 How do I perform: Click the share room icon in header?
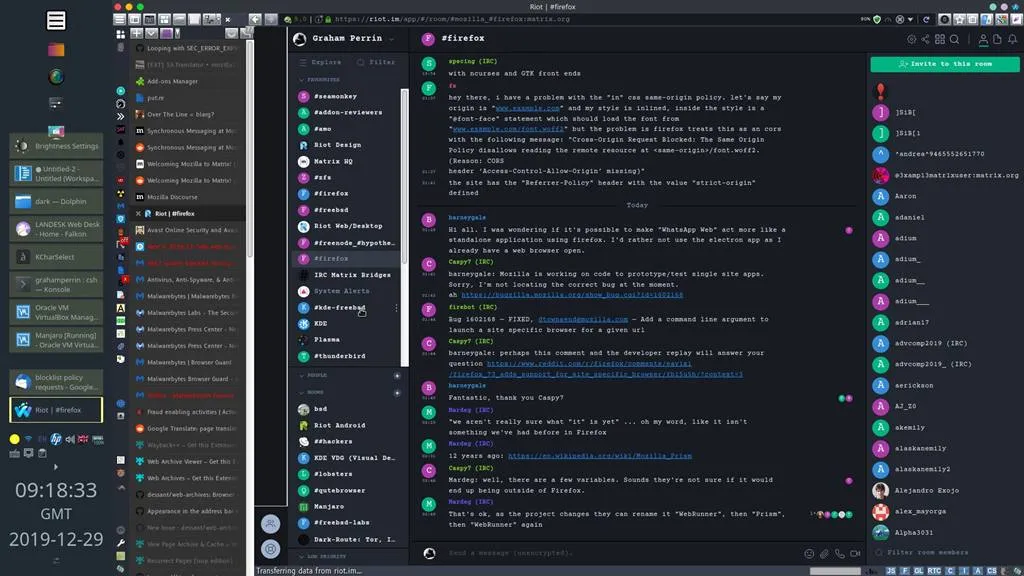(x=925, y=39)
